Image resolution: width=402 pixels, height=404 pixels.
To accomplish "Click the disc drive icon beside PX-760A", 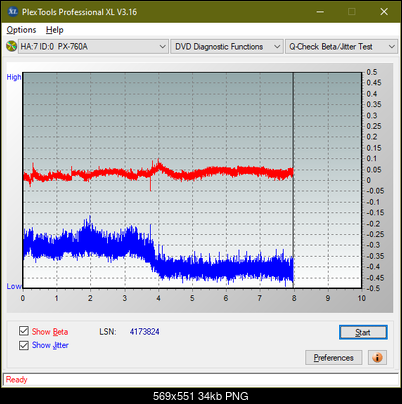I will pos(12,46).
